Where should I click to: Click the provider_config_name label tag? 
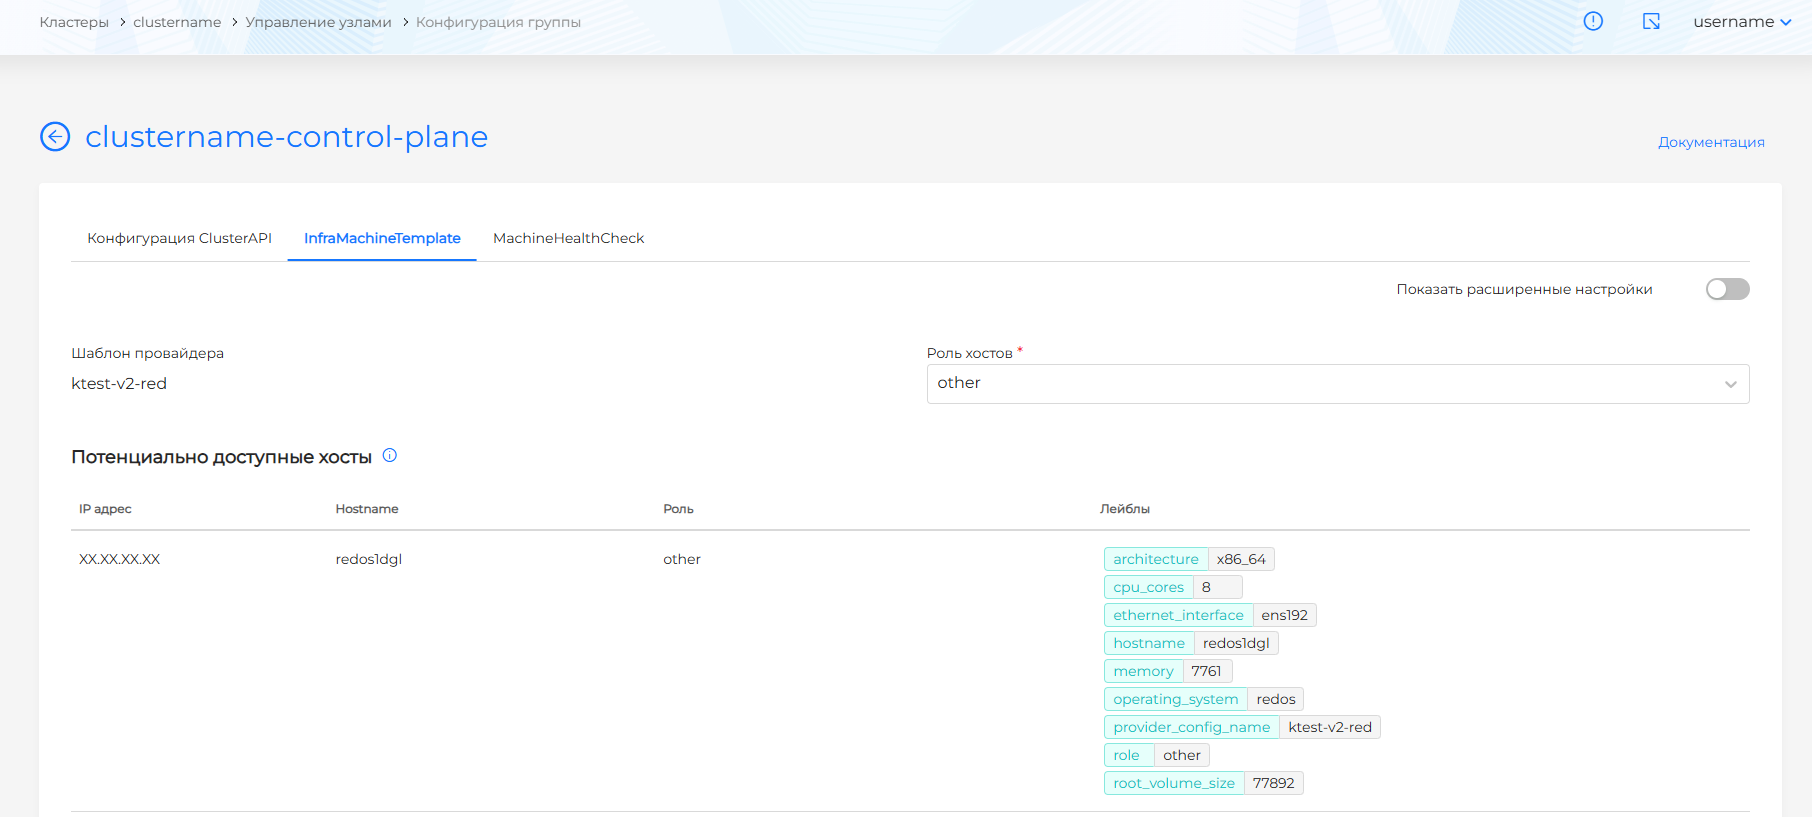click(x=1191, y=727)
